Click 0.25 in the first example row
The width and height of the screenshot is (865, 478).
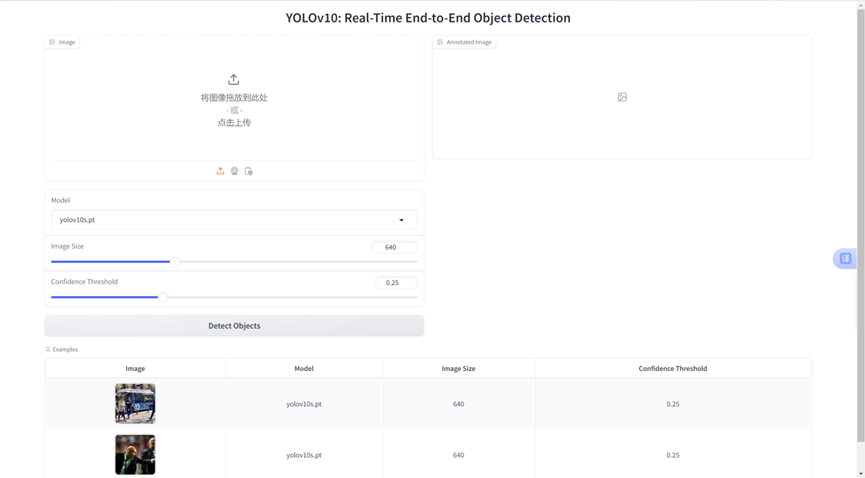(672, 404)
